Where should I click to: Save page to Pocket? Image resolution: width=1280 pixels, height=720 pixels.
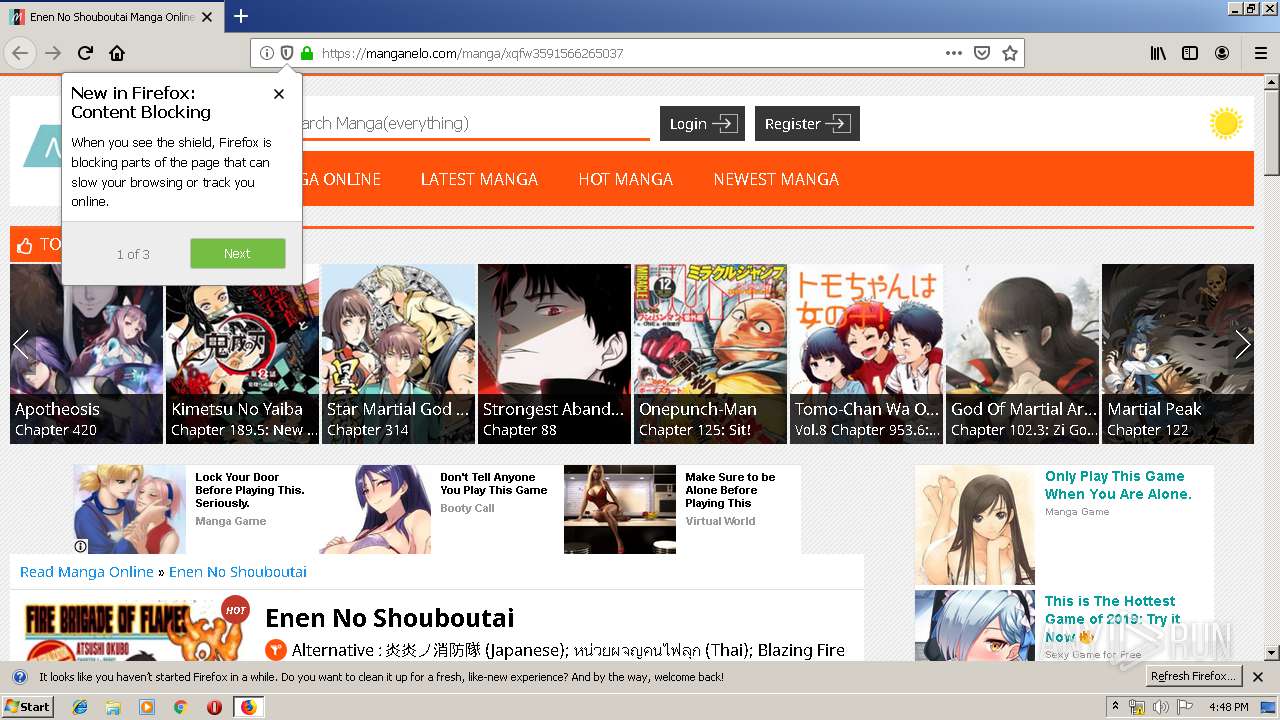(982, 53)
